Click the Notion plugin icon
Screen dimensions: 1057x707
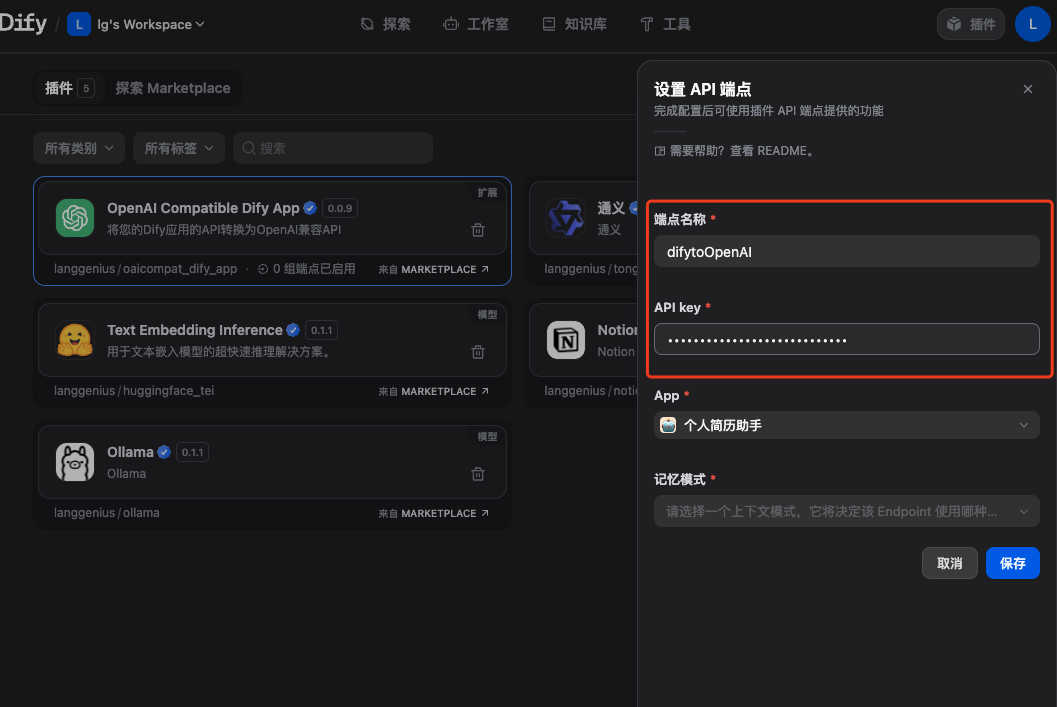click(x=565, y=340)
